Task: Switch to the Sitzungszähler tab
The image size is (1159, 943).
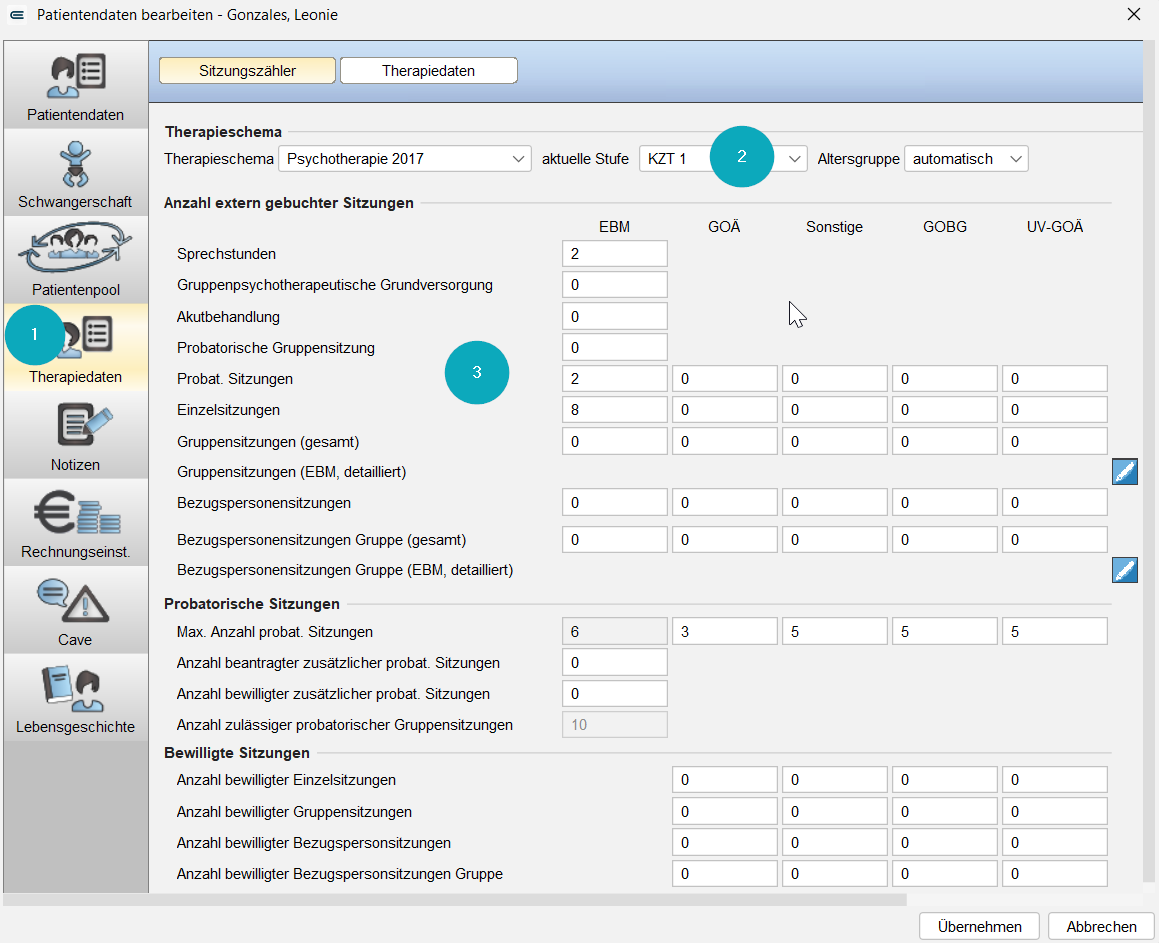Action: (x=248, y=71)
